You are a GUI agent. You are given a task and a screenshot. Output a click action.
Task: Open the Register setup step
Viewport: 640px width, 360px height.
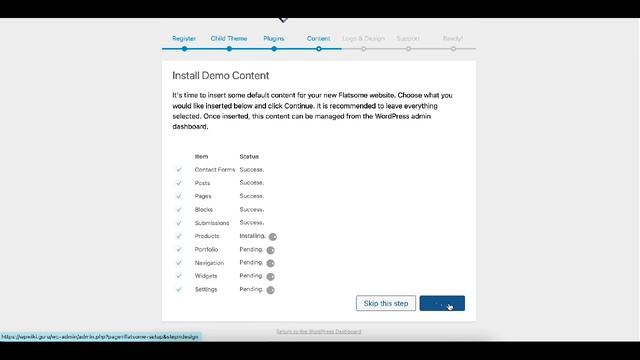(x=184, y=38)
